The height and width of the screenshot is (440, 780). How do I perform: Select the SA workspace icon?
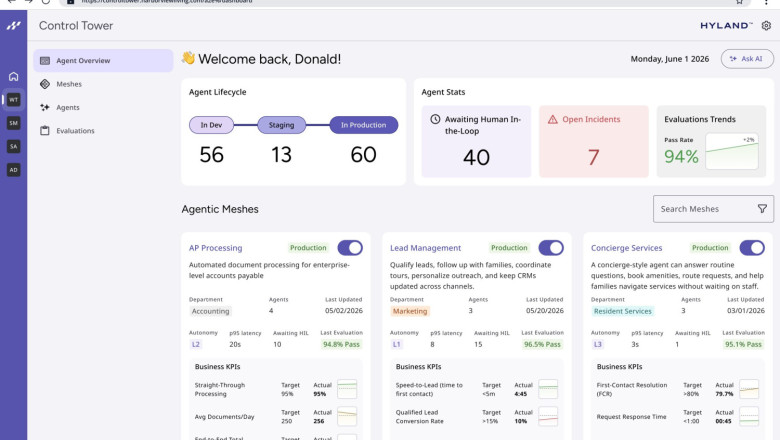13,146
